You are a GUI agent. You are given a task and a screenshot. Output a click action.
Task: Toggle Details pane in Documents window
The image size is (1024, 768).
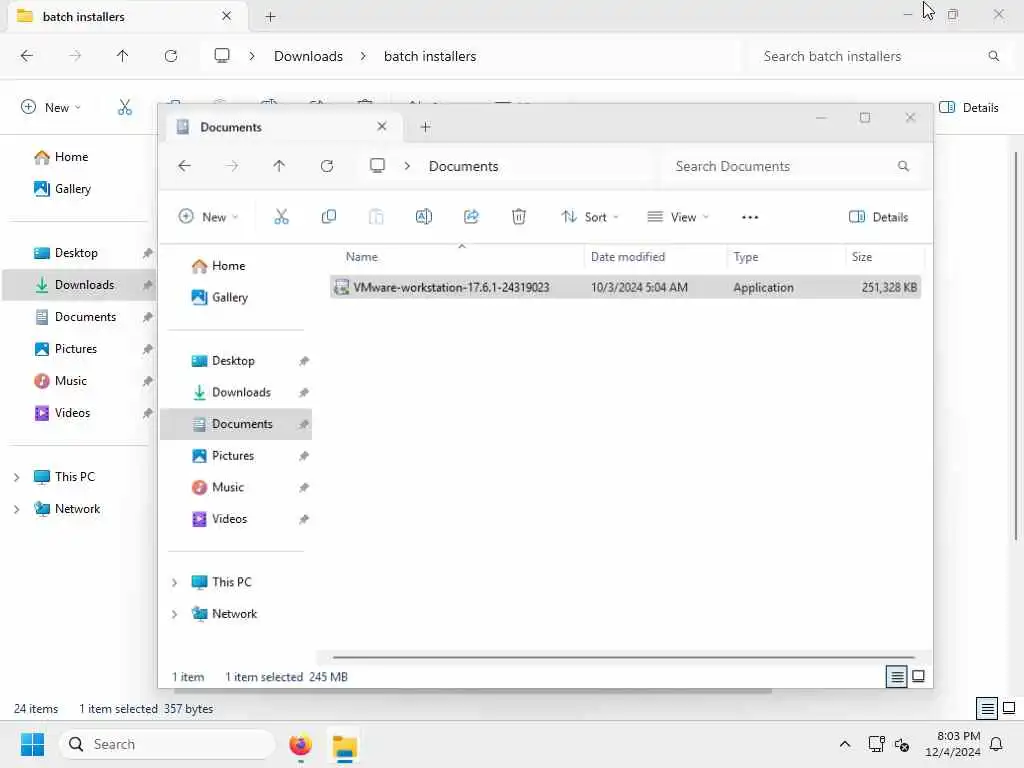(878, 217)
